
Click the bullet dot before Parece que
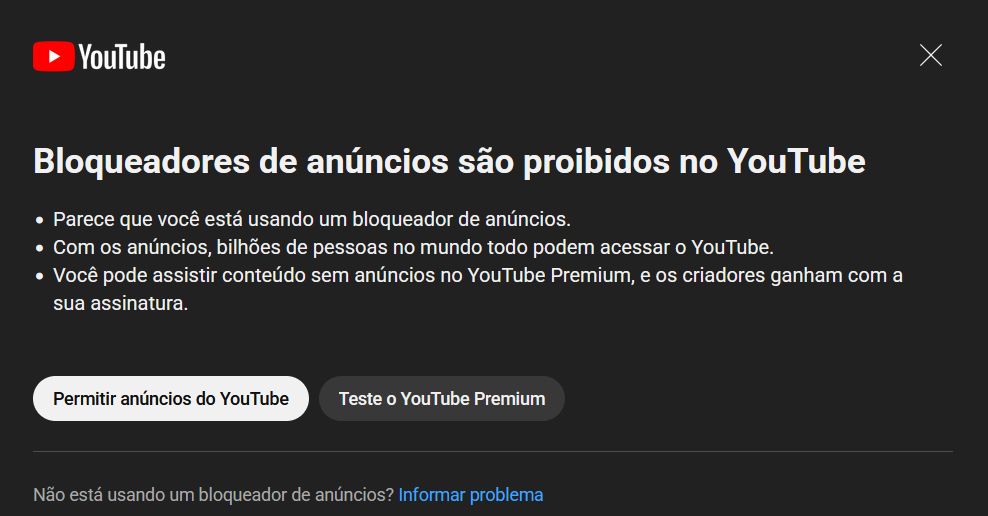click(x=40, y=221)
